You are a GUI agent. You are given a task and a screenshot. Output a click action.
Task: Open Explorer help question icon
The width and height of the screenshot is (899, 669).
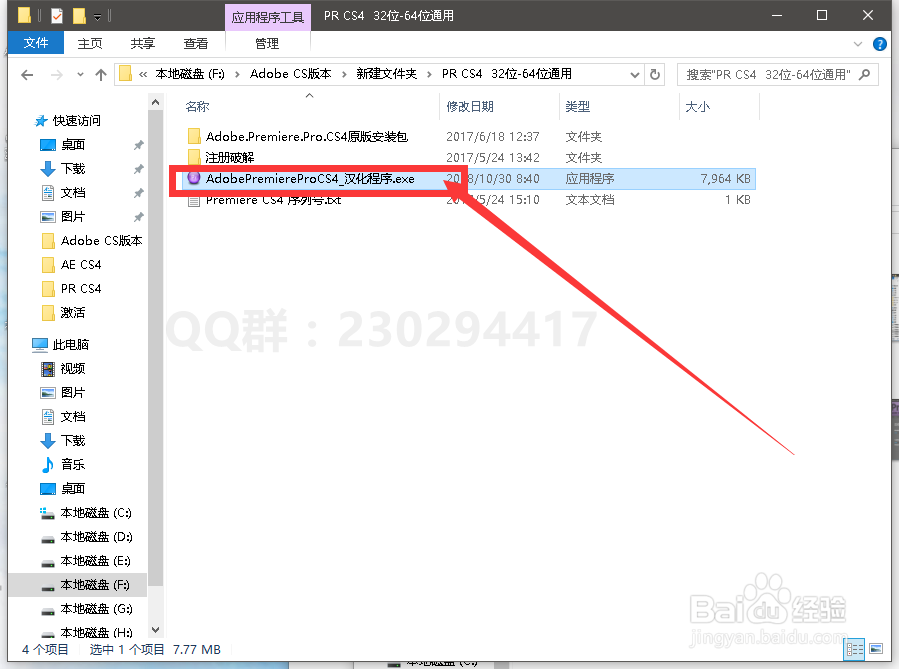click(880, 44)
